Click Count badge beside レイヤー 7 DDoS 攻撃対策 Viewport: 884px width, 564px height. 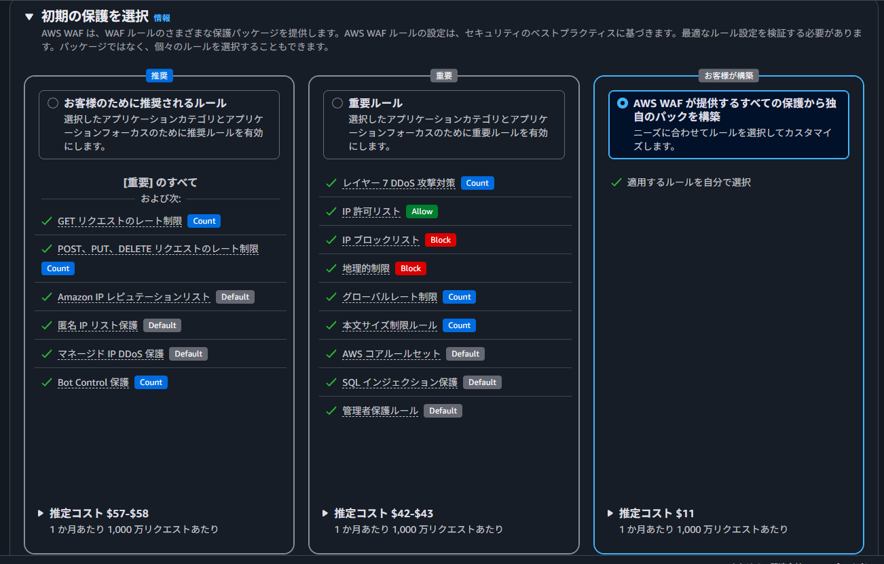(x=478, y=183)
